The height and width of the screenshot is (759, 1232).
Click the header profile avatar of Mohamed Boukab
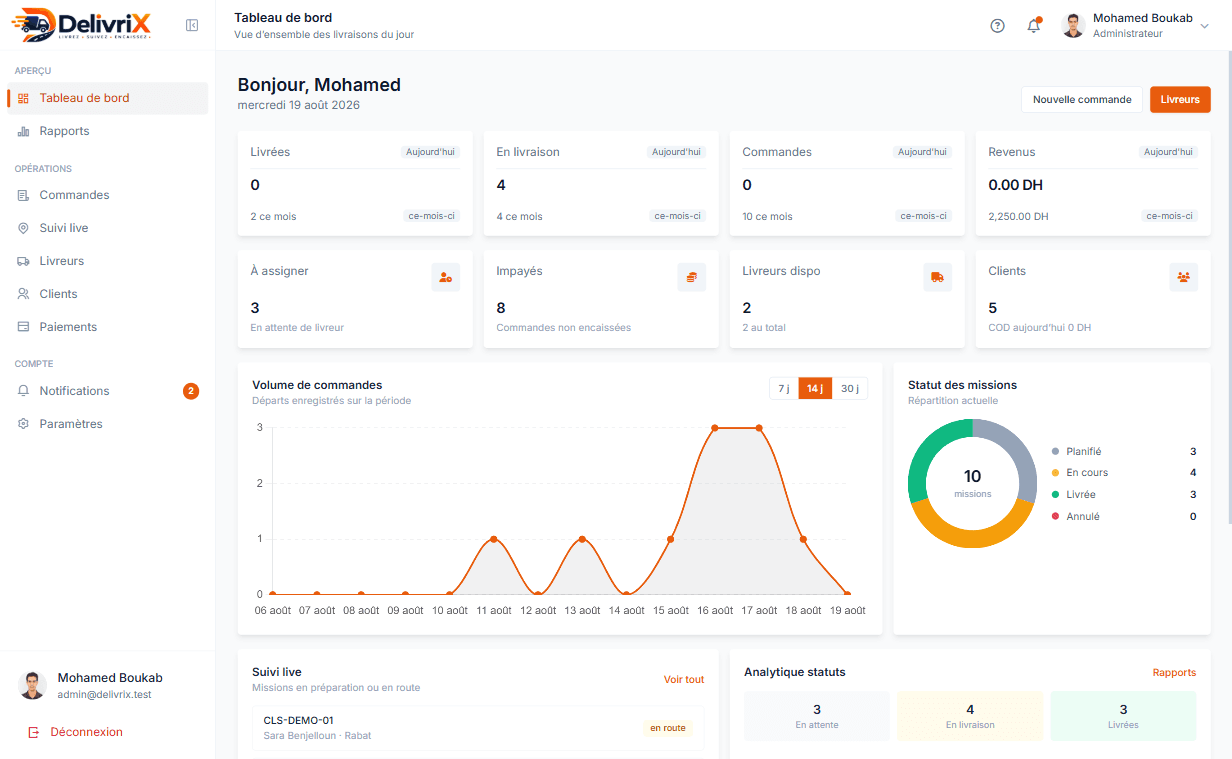1073,26
